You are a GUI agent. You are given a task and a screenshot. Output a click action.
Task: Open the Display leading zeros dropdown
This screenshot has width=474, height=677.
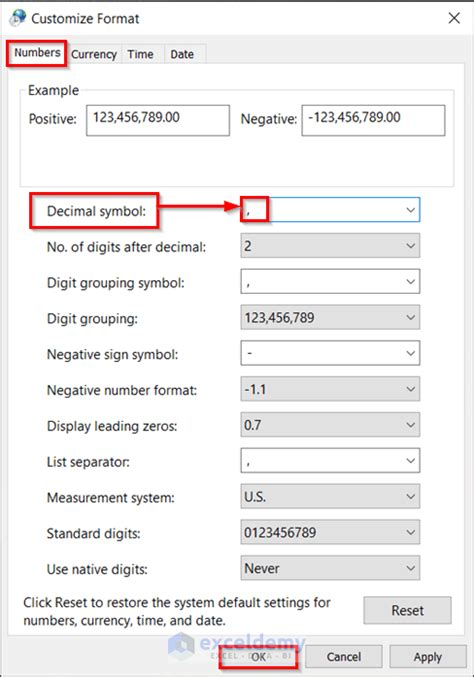coord(330,425)
